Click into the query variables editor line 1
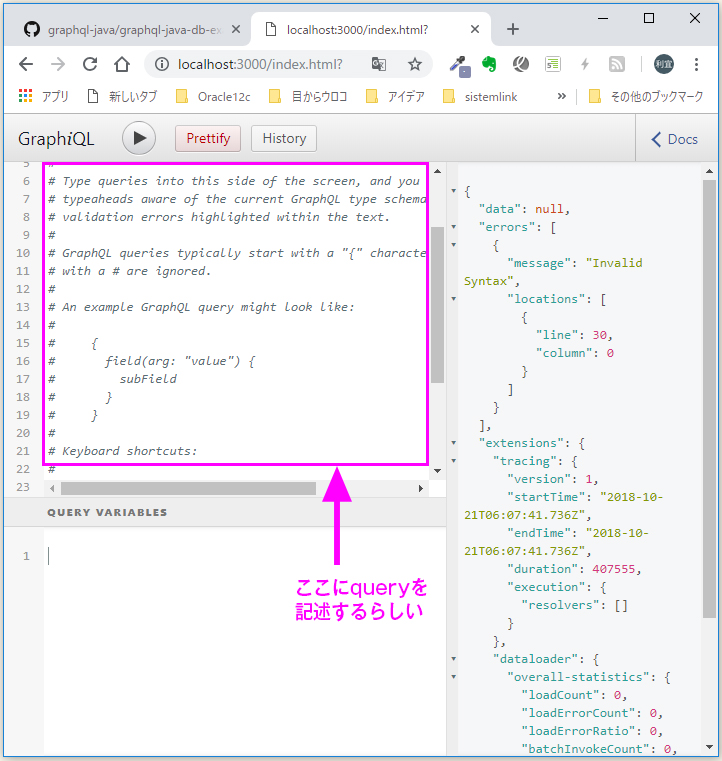Viewport: 722px width, 761px height. coord(245,556)
